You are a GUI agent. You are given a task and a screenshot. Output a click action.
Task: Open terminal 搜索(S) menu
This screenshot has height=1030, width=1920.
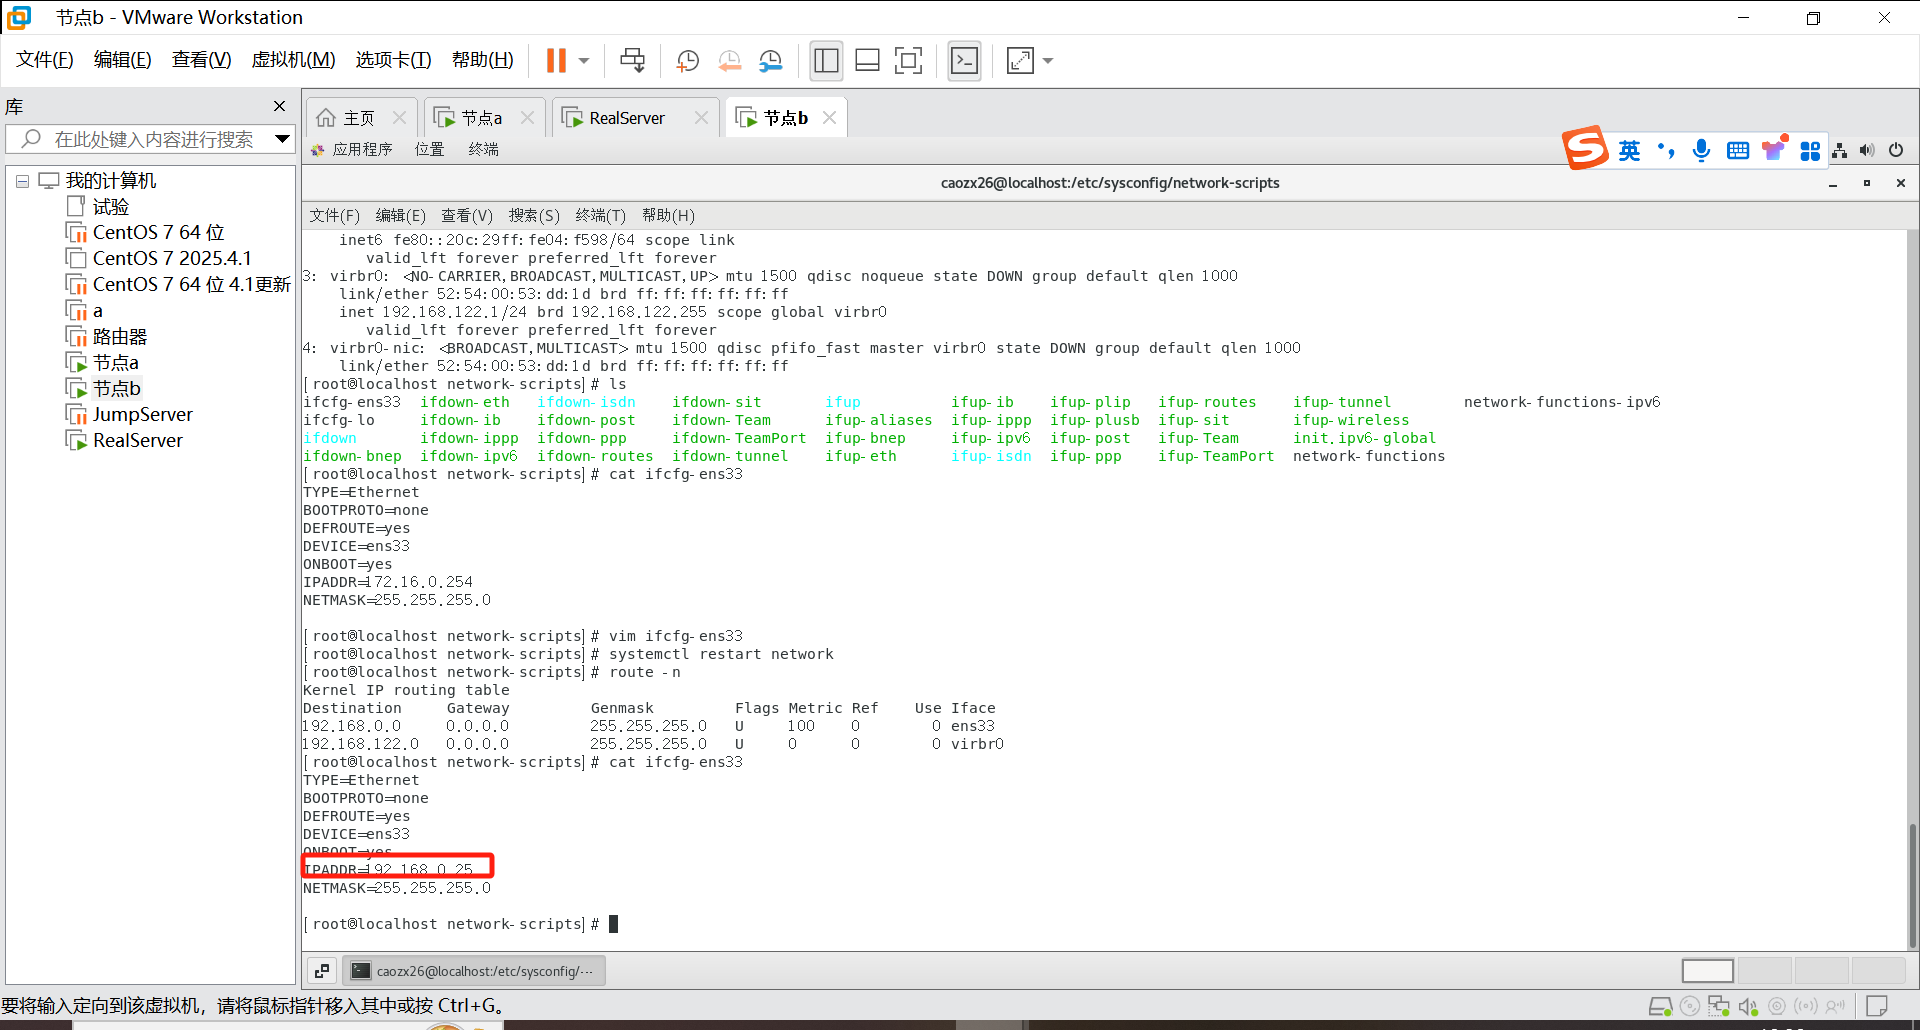click(534, 216)
